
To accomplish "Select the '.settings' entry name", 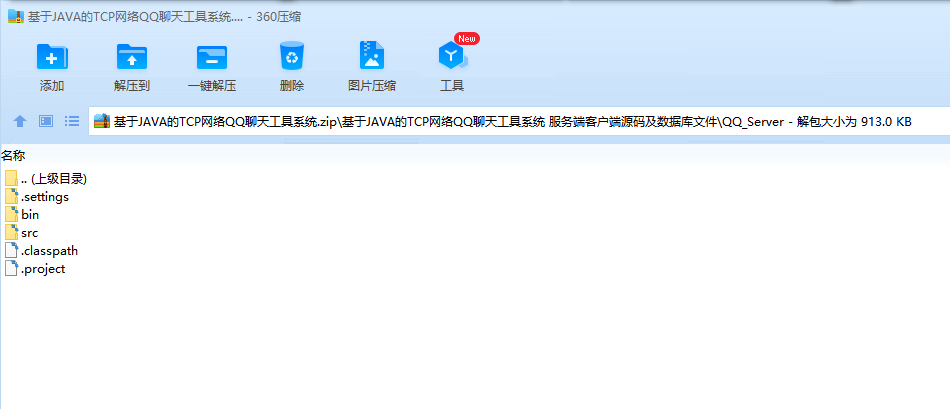I will click(45, 197).
